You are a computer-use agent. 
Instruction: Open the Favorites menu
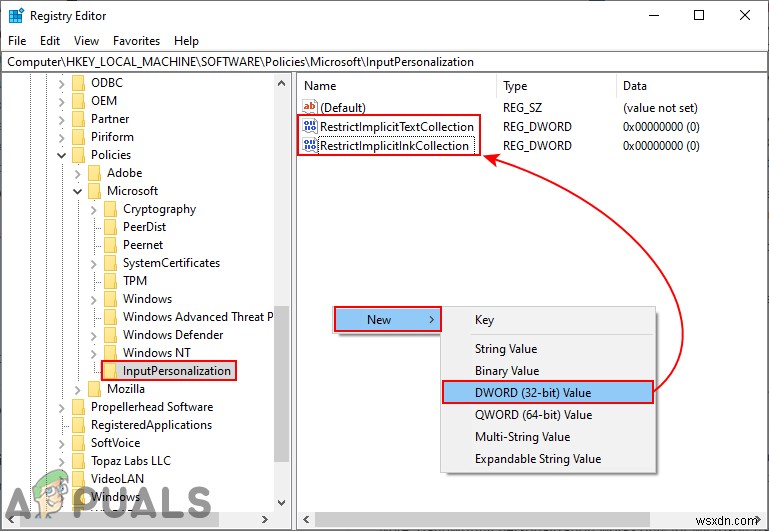136,41
